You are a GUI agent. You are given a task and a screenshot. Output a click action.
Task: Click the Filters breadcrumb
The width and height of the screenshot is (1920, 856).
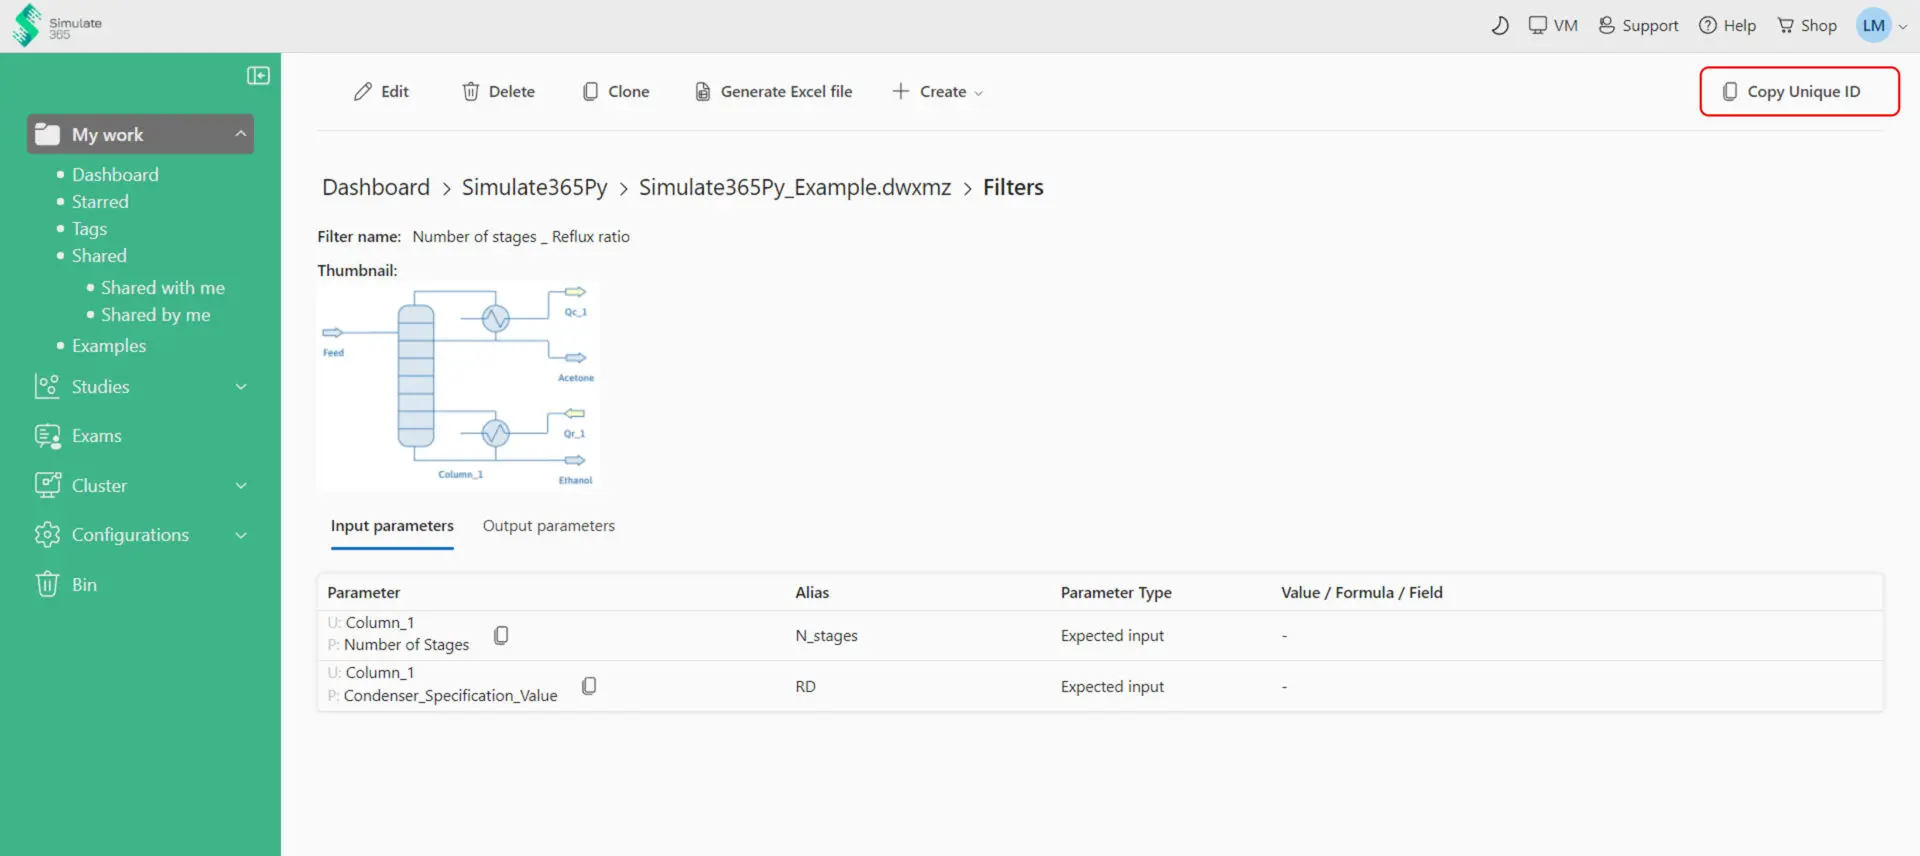coord(1013,188)
